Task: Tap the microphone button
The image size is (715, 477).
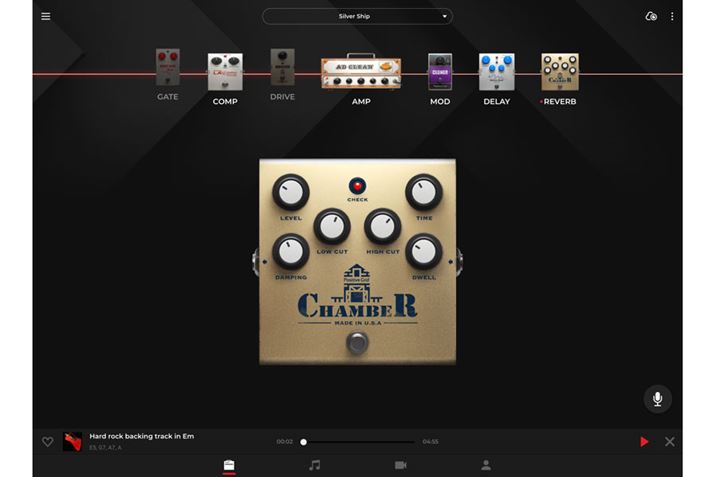Action: coord(657,399)
